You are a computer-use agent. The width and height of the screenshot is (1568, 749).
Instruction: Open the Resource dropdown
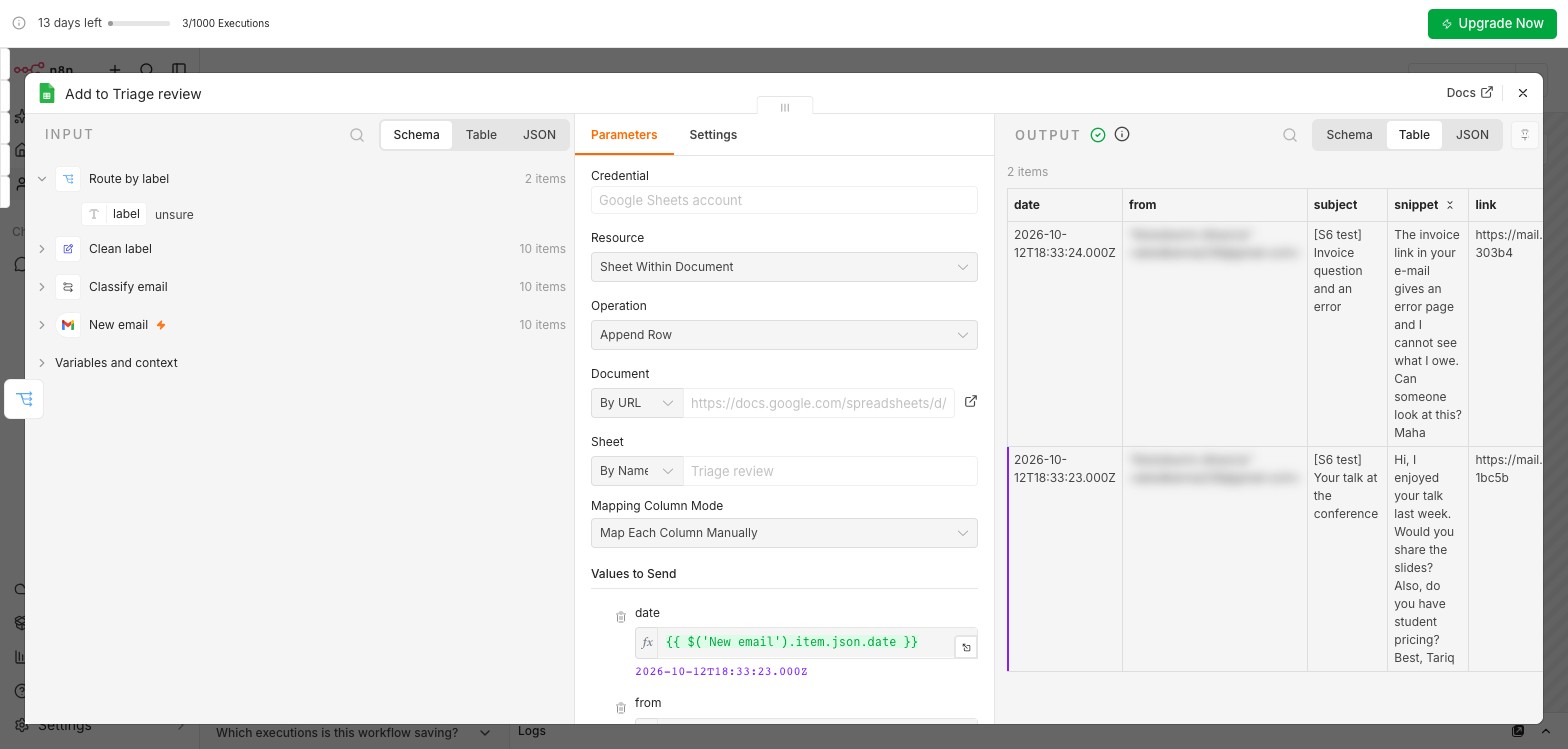[784, 267]
